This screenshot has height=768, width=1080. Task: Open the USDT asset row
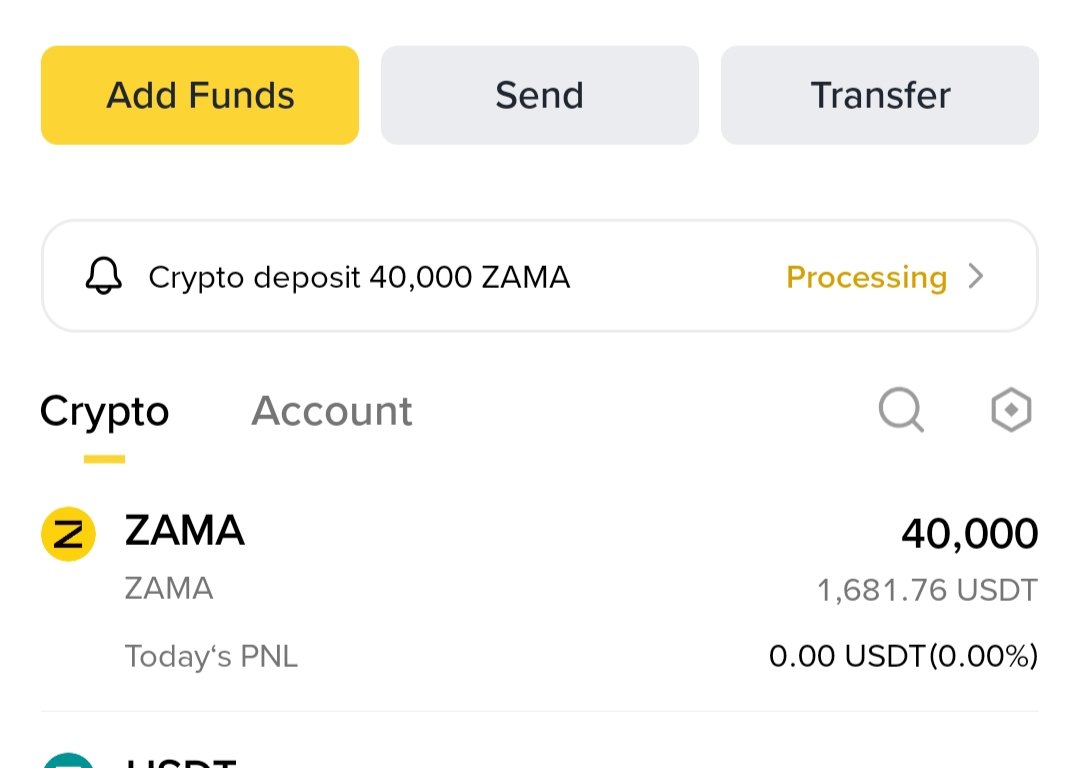[x=540, y=760]
